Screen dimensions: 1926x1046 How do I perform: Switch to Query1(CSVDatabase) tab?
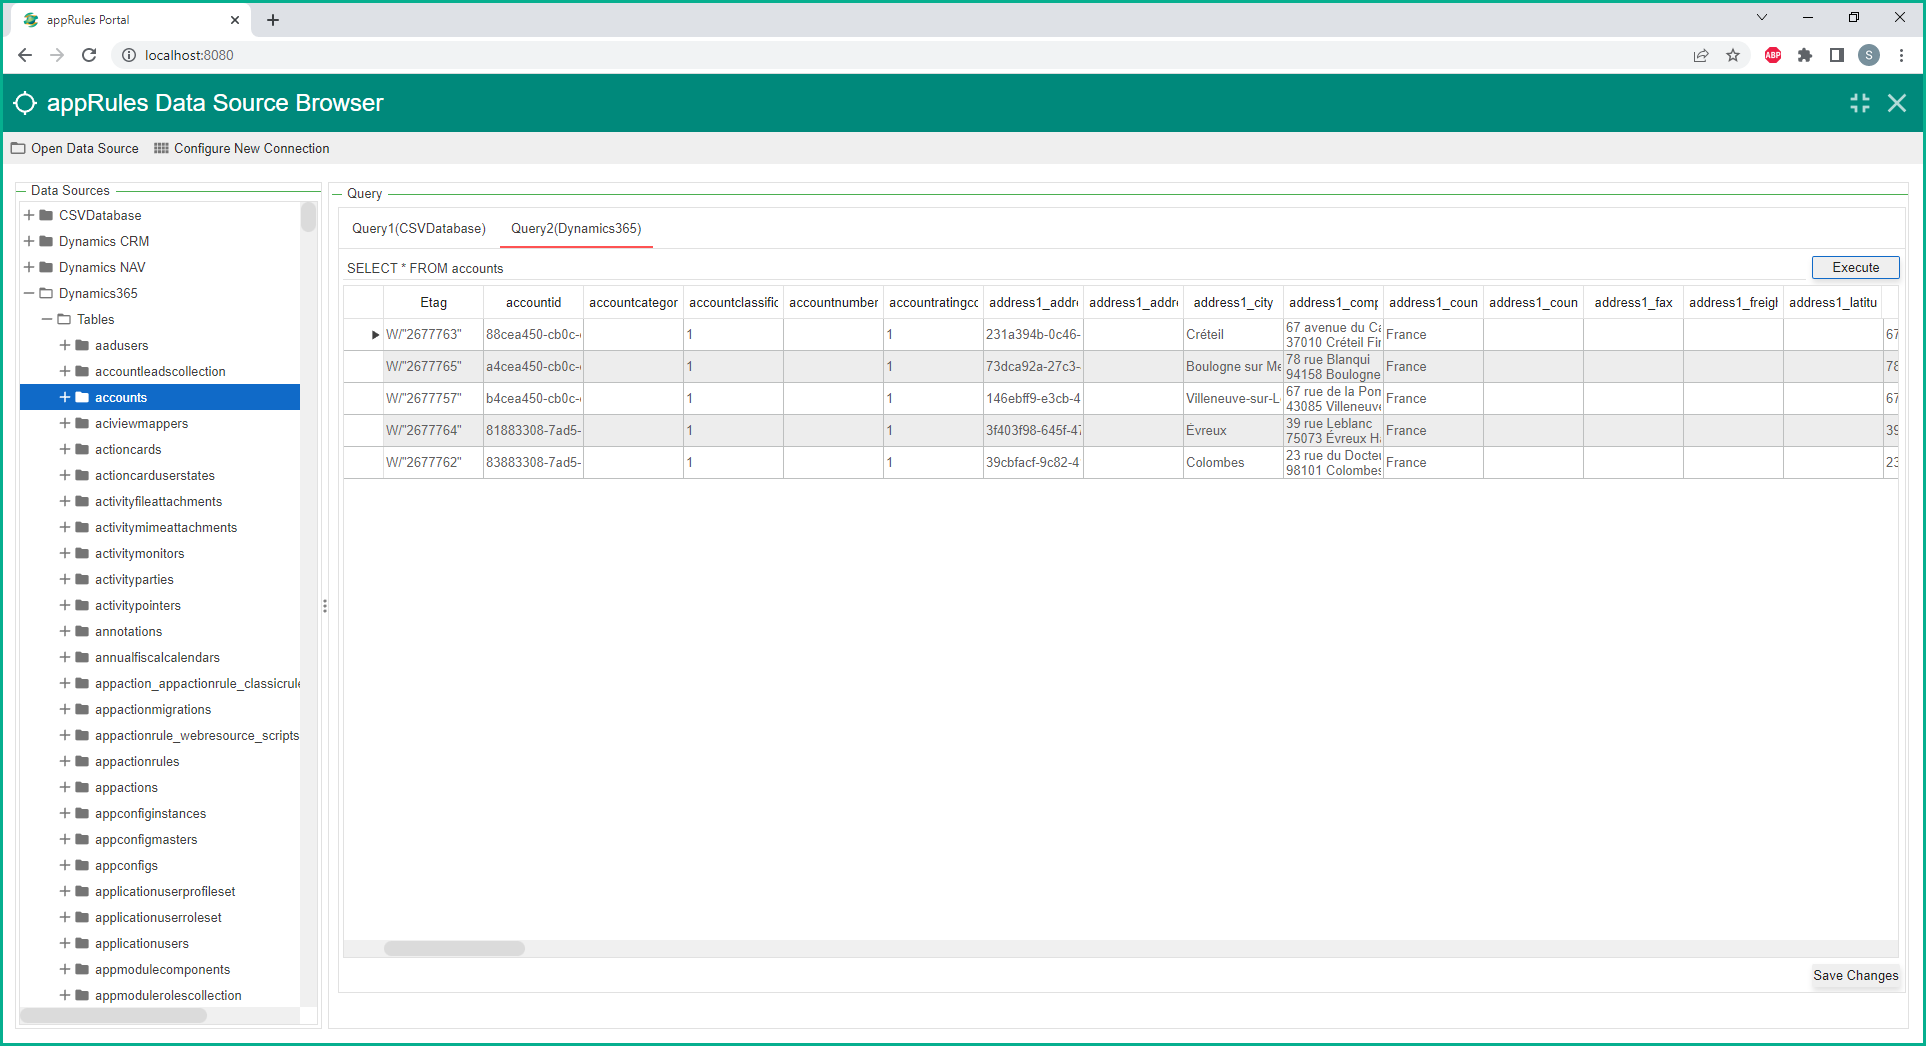tap(418, 228)
